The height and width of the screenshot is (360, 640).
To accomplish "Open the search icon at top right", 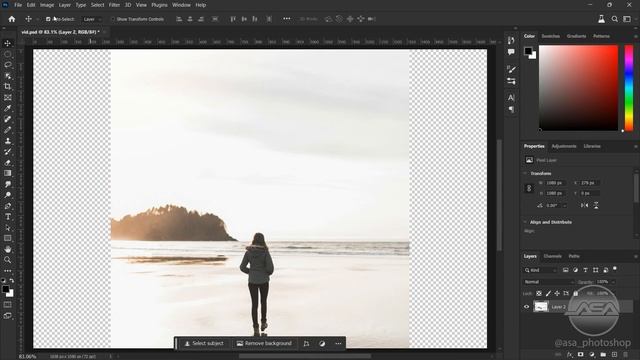I will tap(614, 19).
